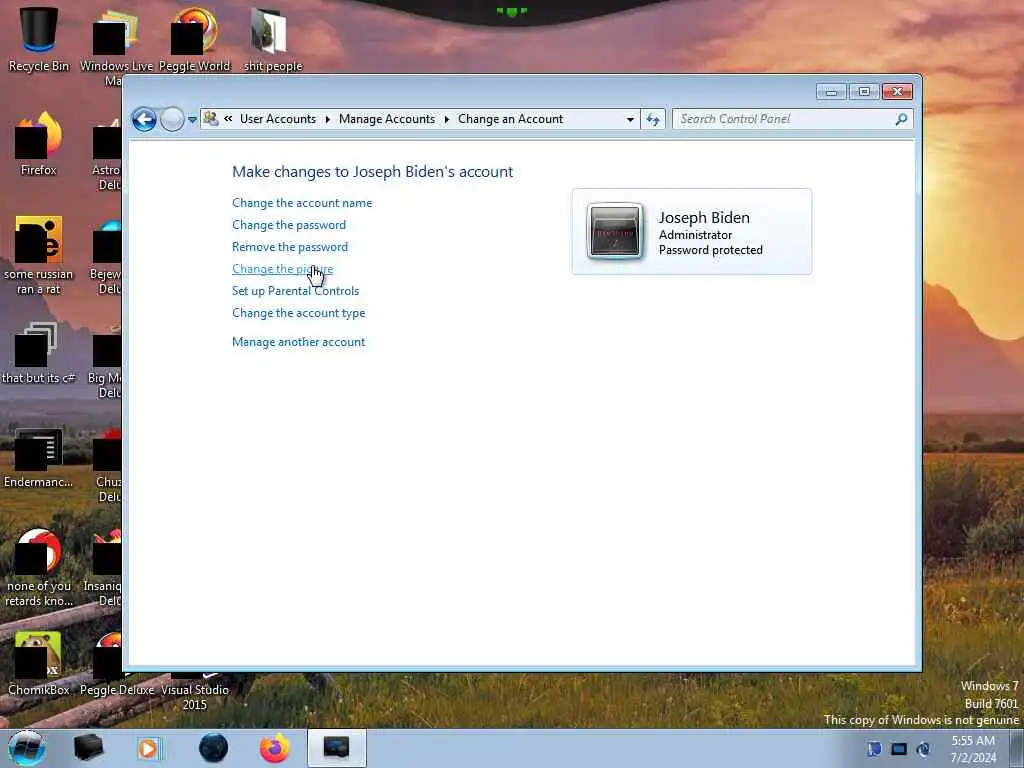Click the monitor icon in system tray
The width and height of the screenshot is (1024, 768).
point(899,749)
